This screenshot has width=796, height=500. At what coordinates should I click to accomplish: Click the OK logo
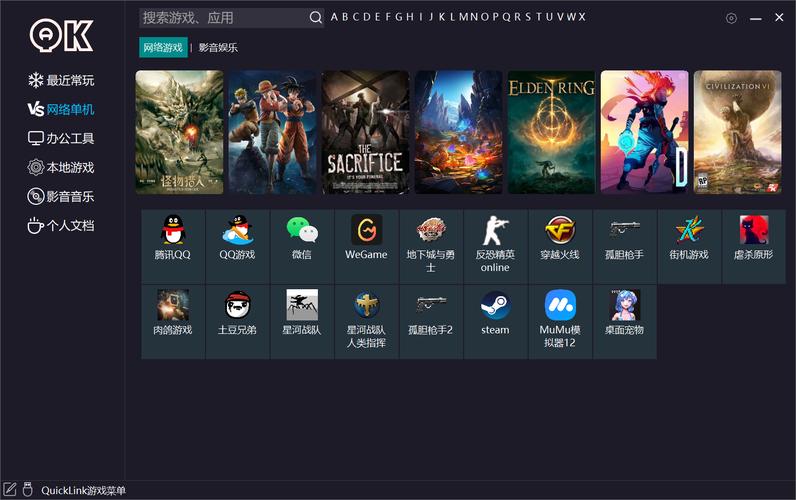tap(61, 36)
